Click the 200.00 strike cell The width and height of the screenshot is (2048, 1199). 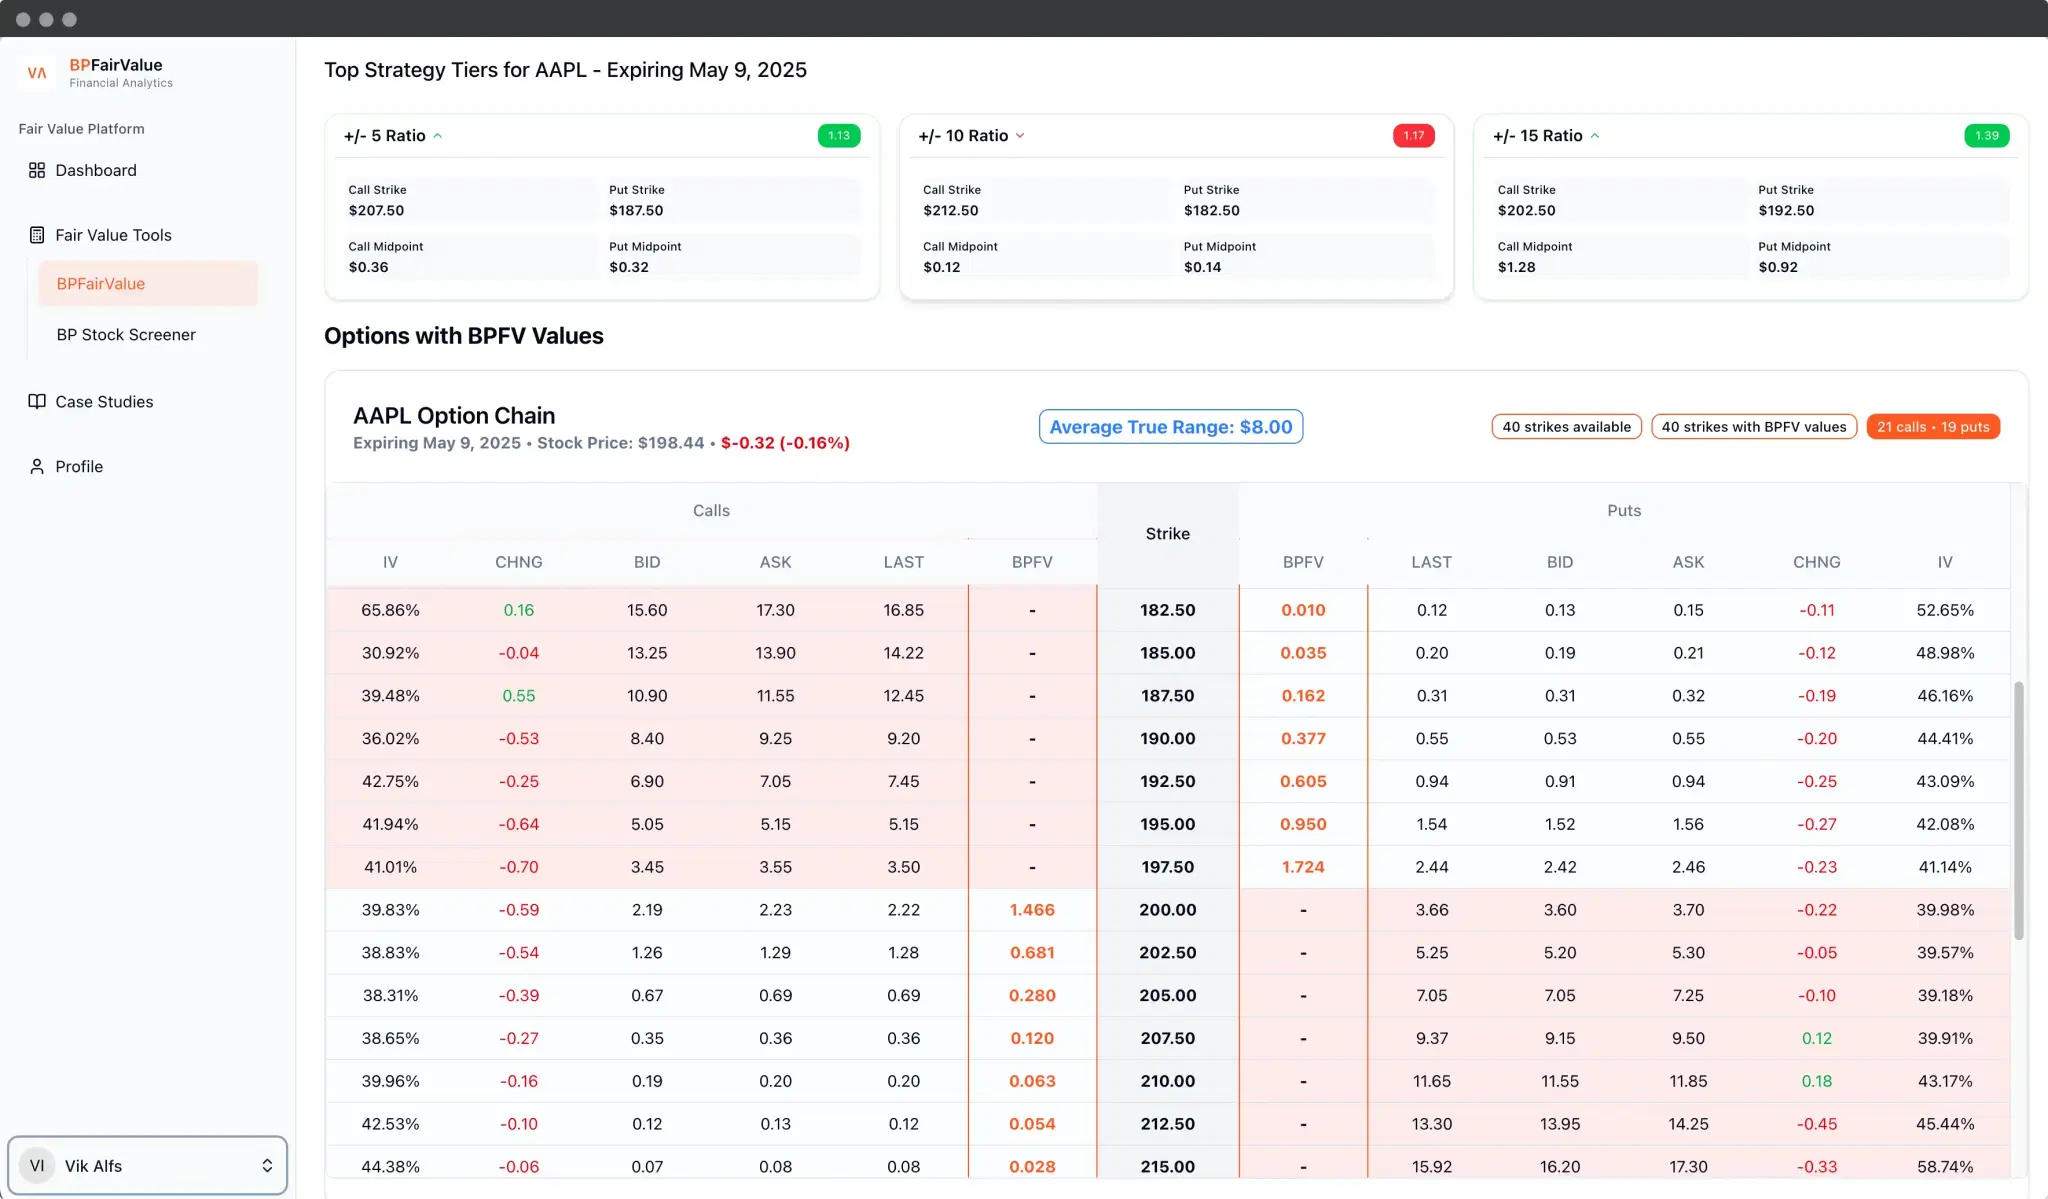pos(1167,910)
